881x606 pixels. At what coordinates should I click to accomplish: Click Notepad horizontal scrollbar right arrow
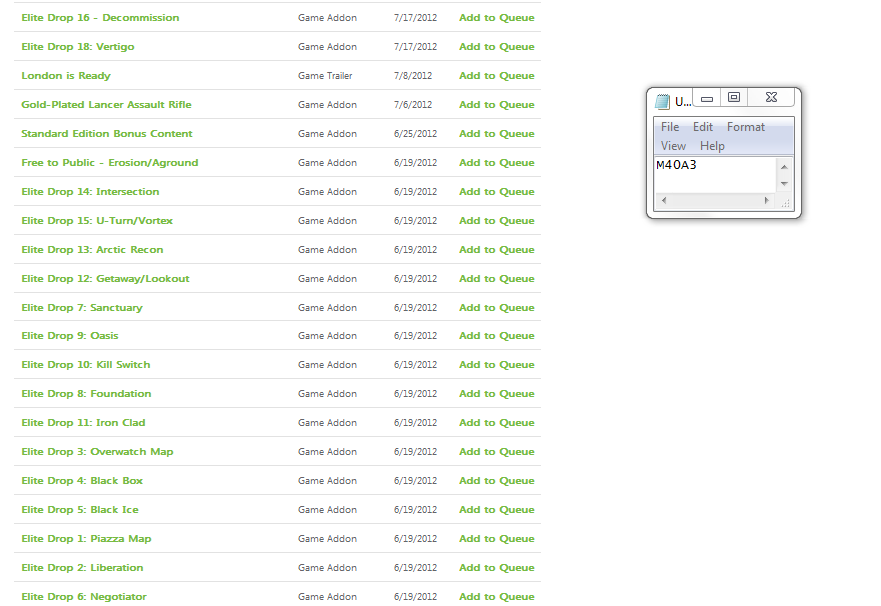click(766, 201)
